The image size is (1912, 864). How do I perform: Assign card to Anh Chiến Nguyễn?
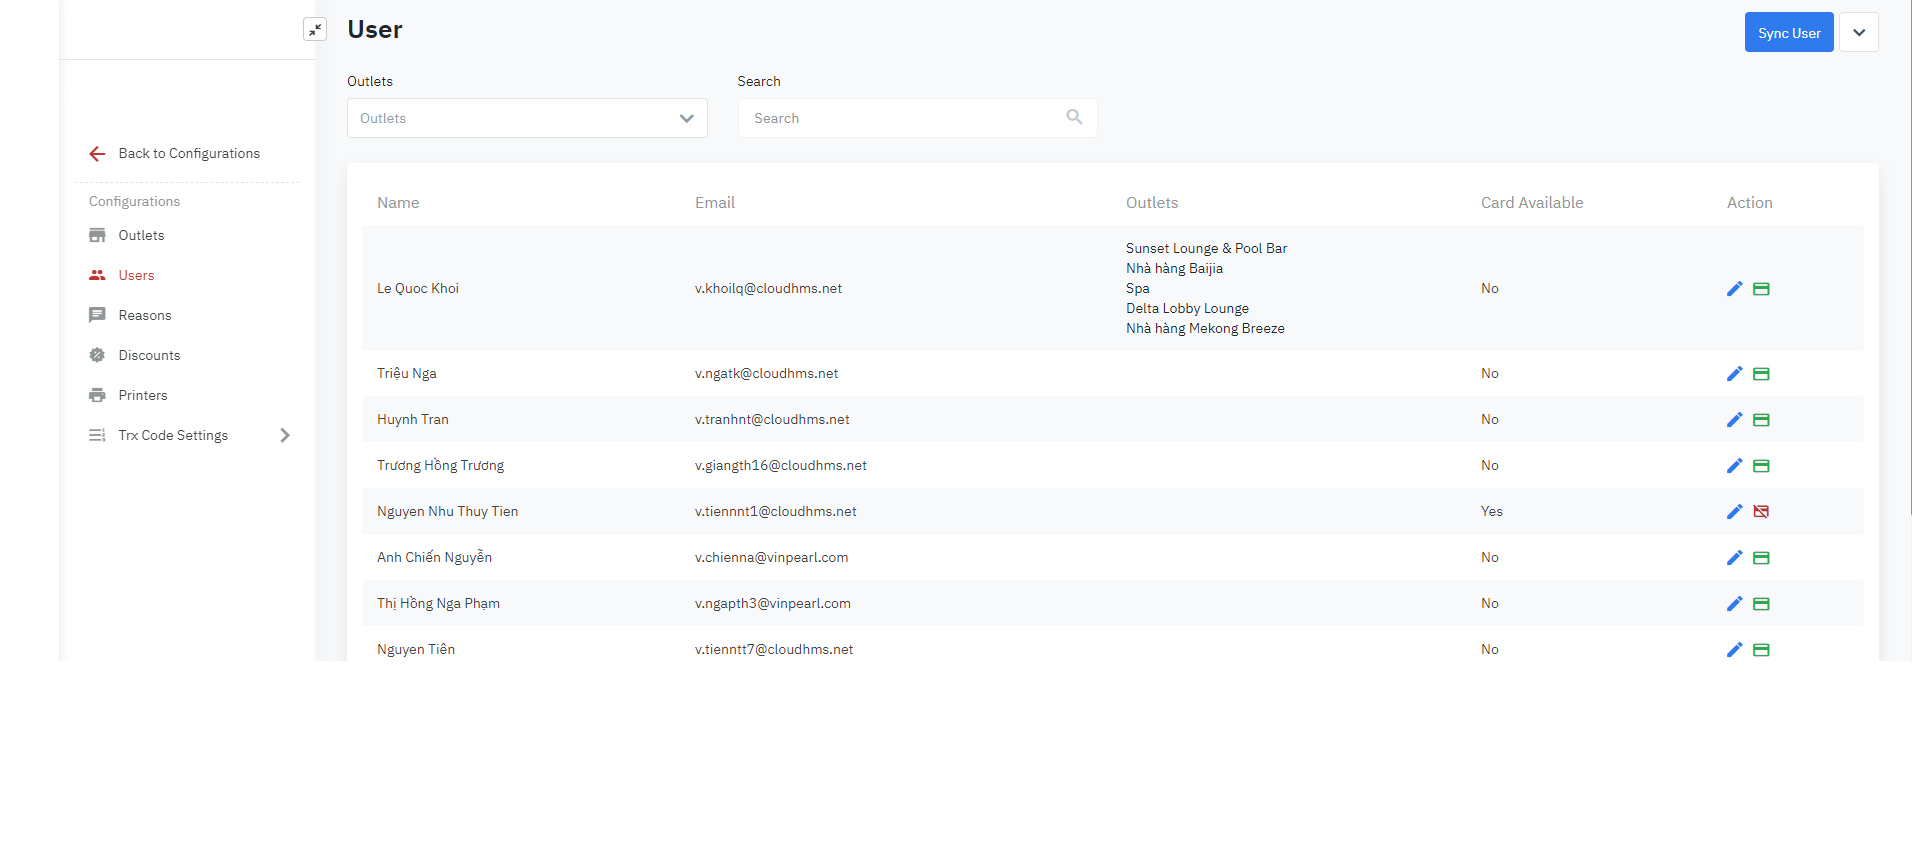click(1761, 558)
